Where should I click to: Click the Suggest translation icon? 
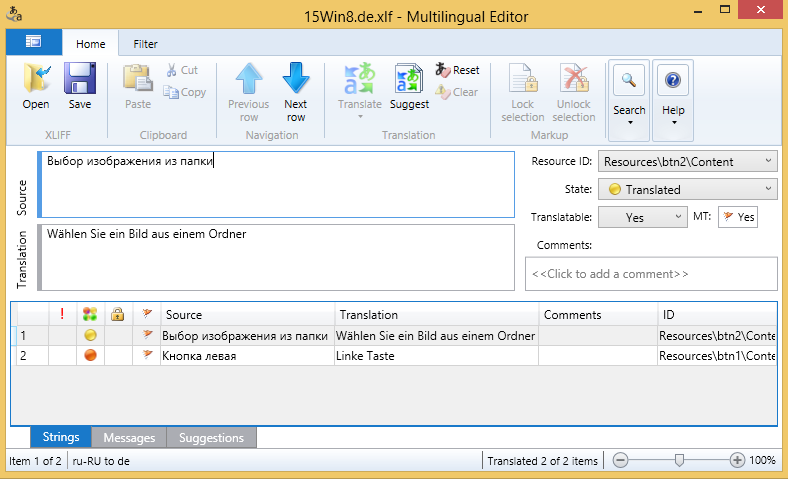pos(409,78)
